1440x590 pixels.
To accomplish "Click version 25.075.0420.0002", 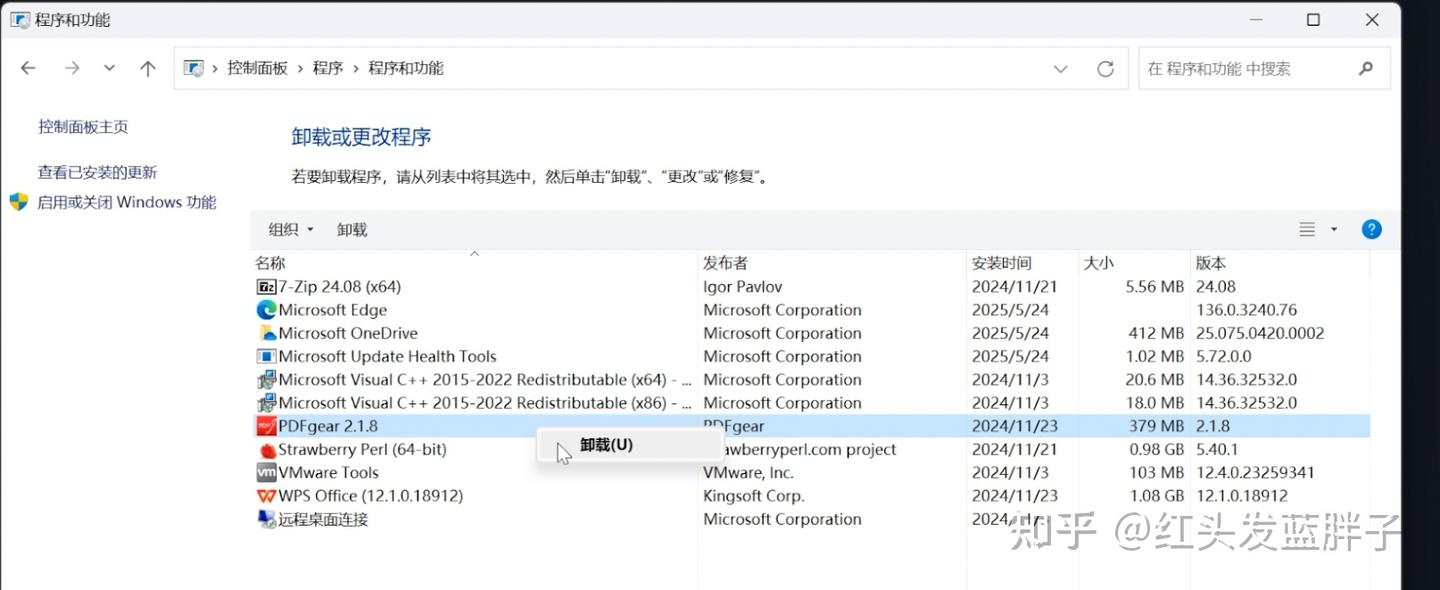I will coord(1260,333).
